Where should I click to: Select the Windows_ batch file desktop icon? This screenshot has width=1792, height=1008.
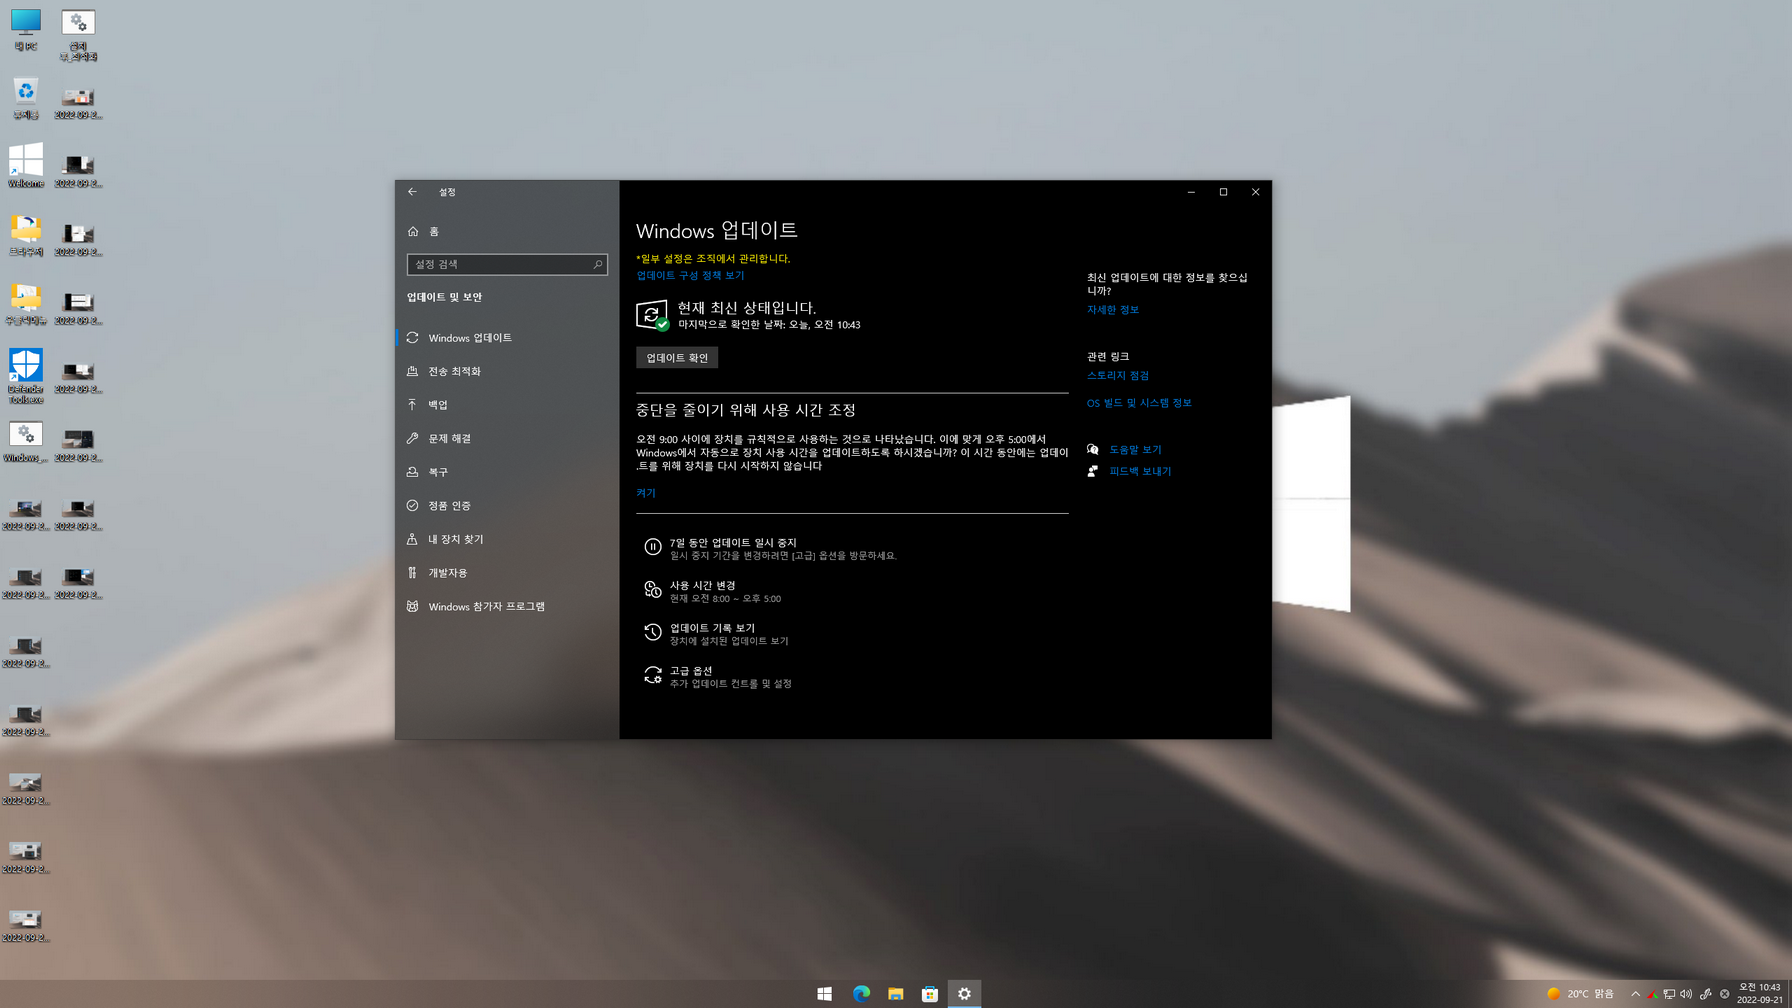click(x=26, y=442)
